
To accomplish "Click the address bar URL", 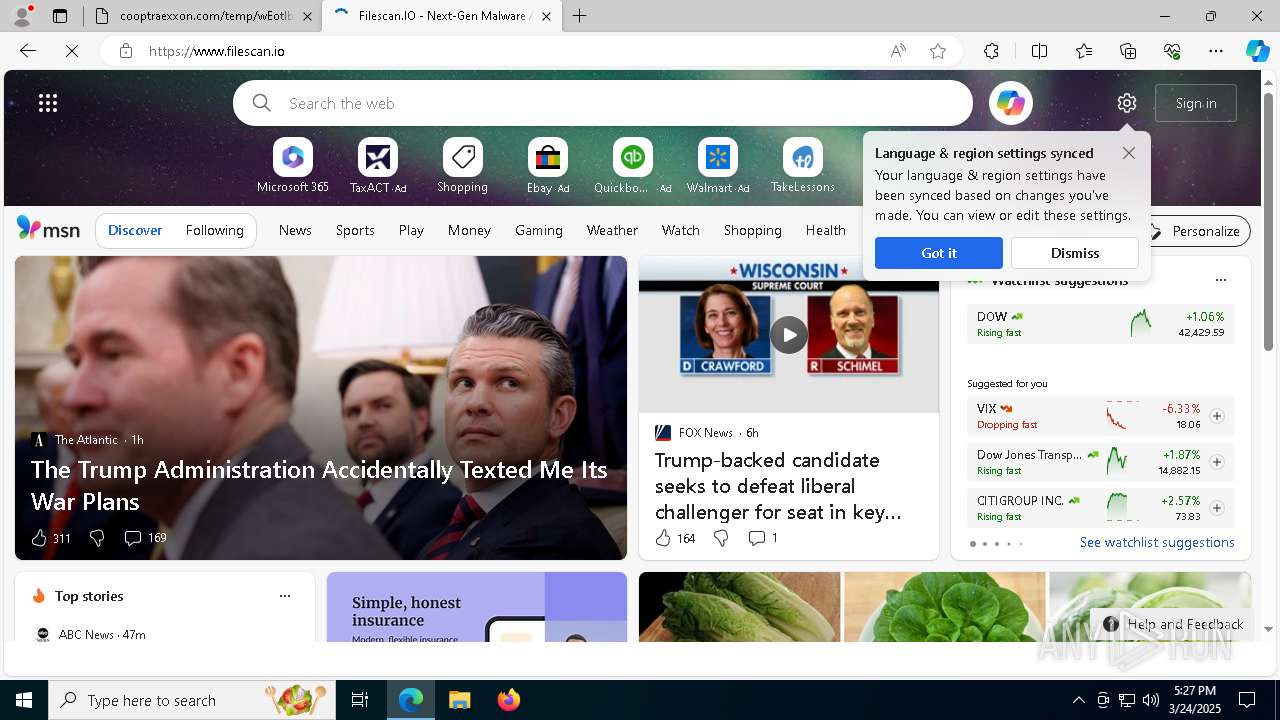I will pyautogui.click(x=217, y=51).
